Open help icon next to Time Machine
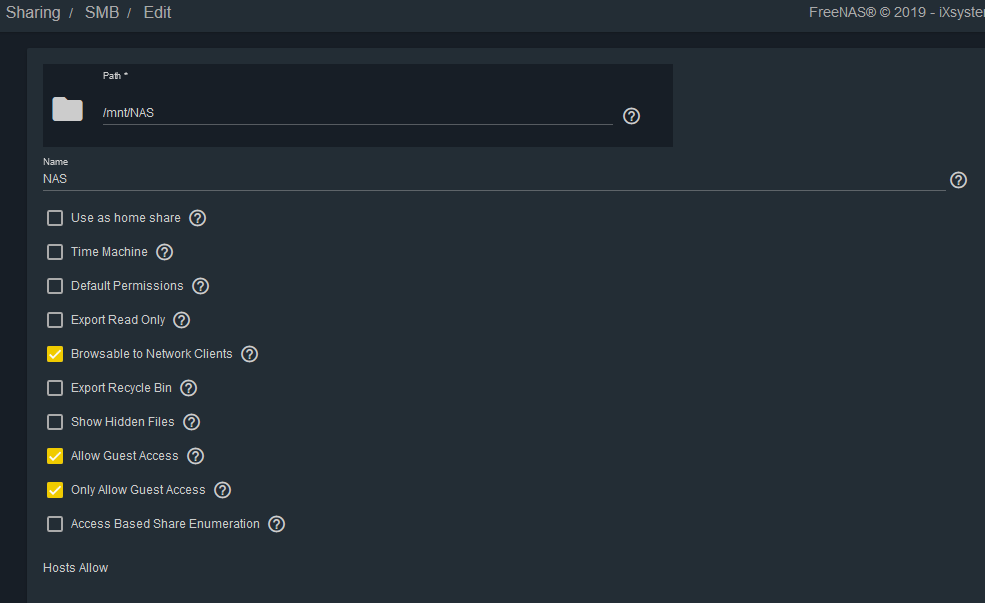985x603 pixels. [165, 252]
